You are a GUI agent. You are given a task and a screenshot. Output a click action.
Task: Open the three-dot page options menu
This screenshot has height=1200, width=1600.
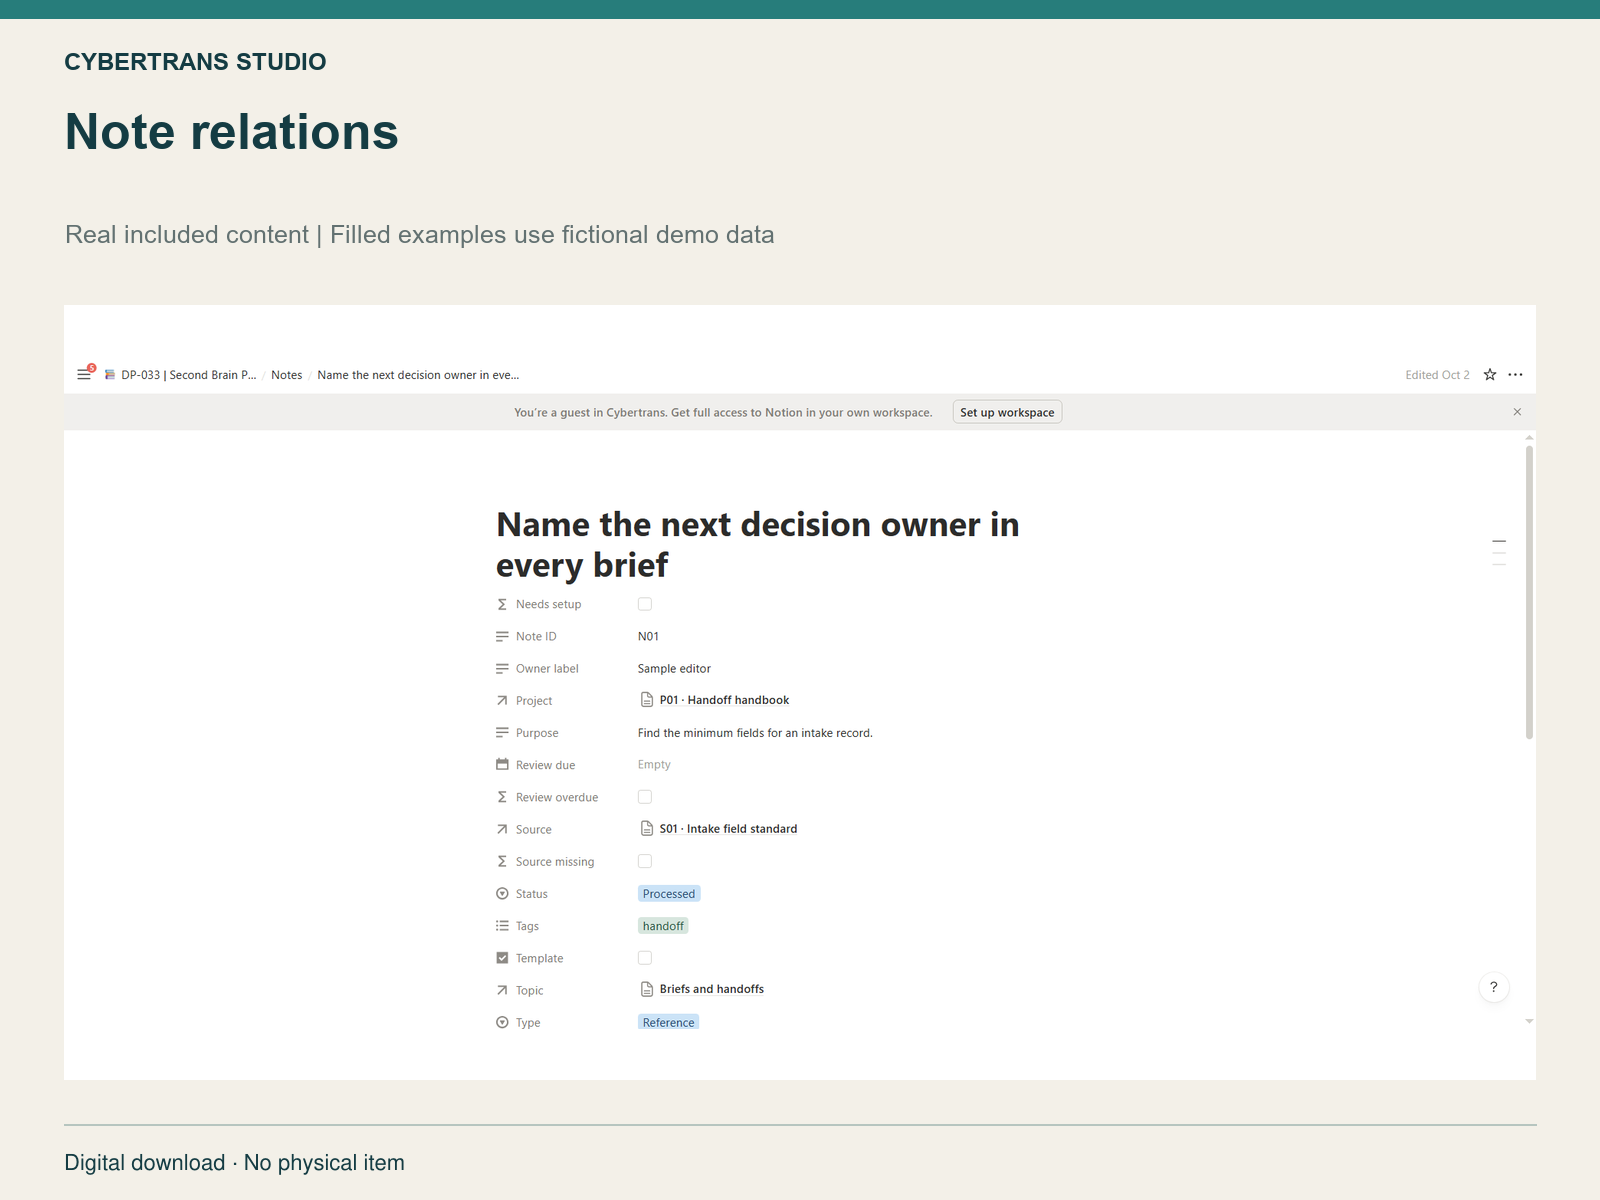[x=1516, y=375]
